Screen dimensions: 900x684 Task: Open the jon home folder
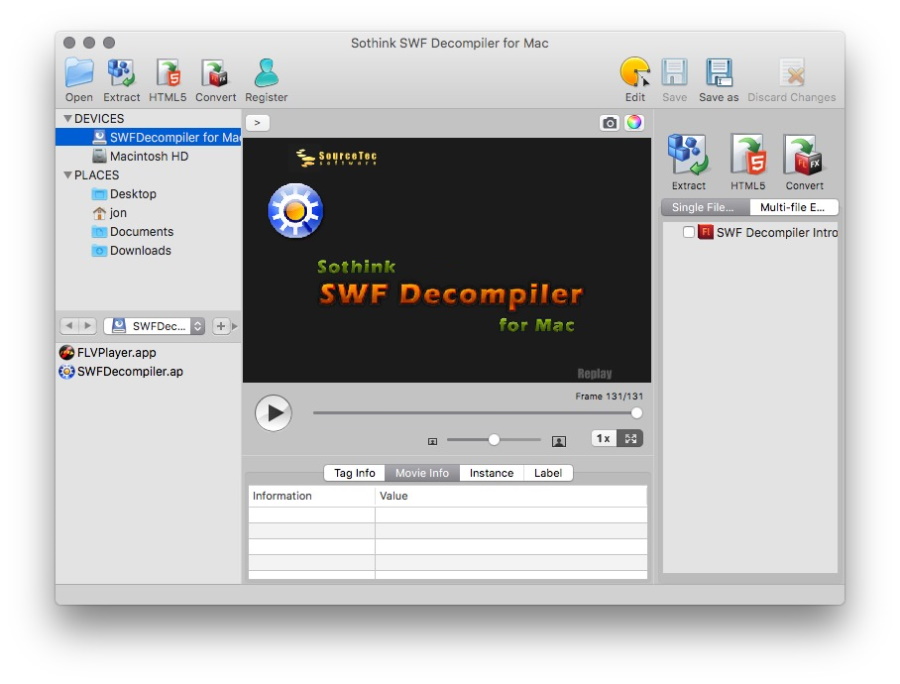[148, 213]
